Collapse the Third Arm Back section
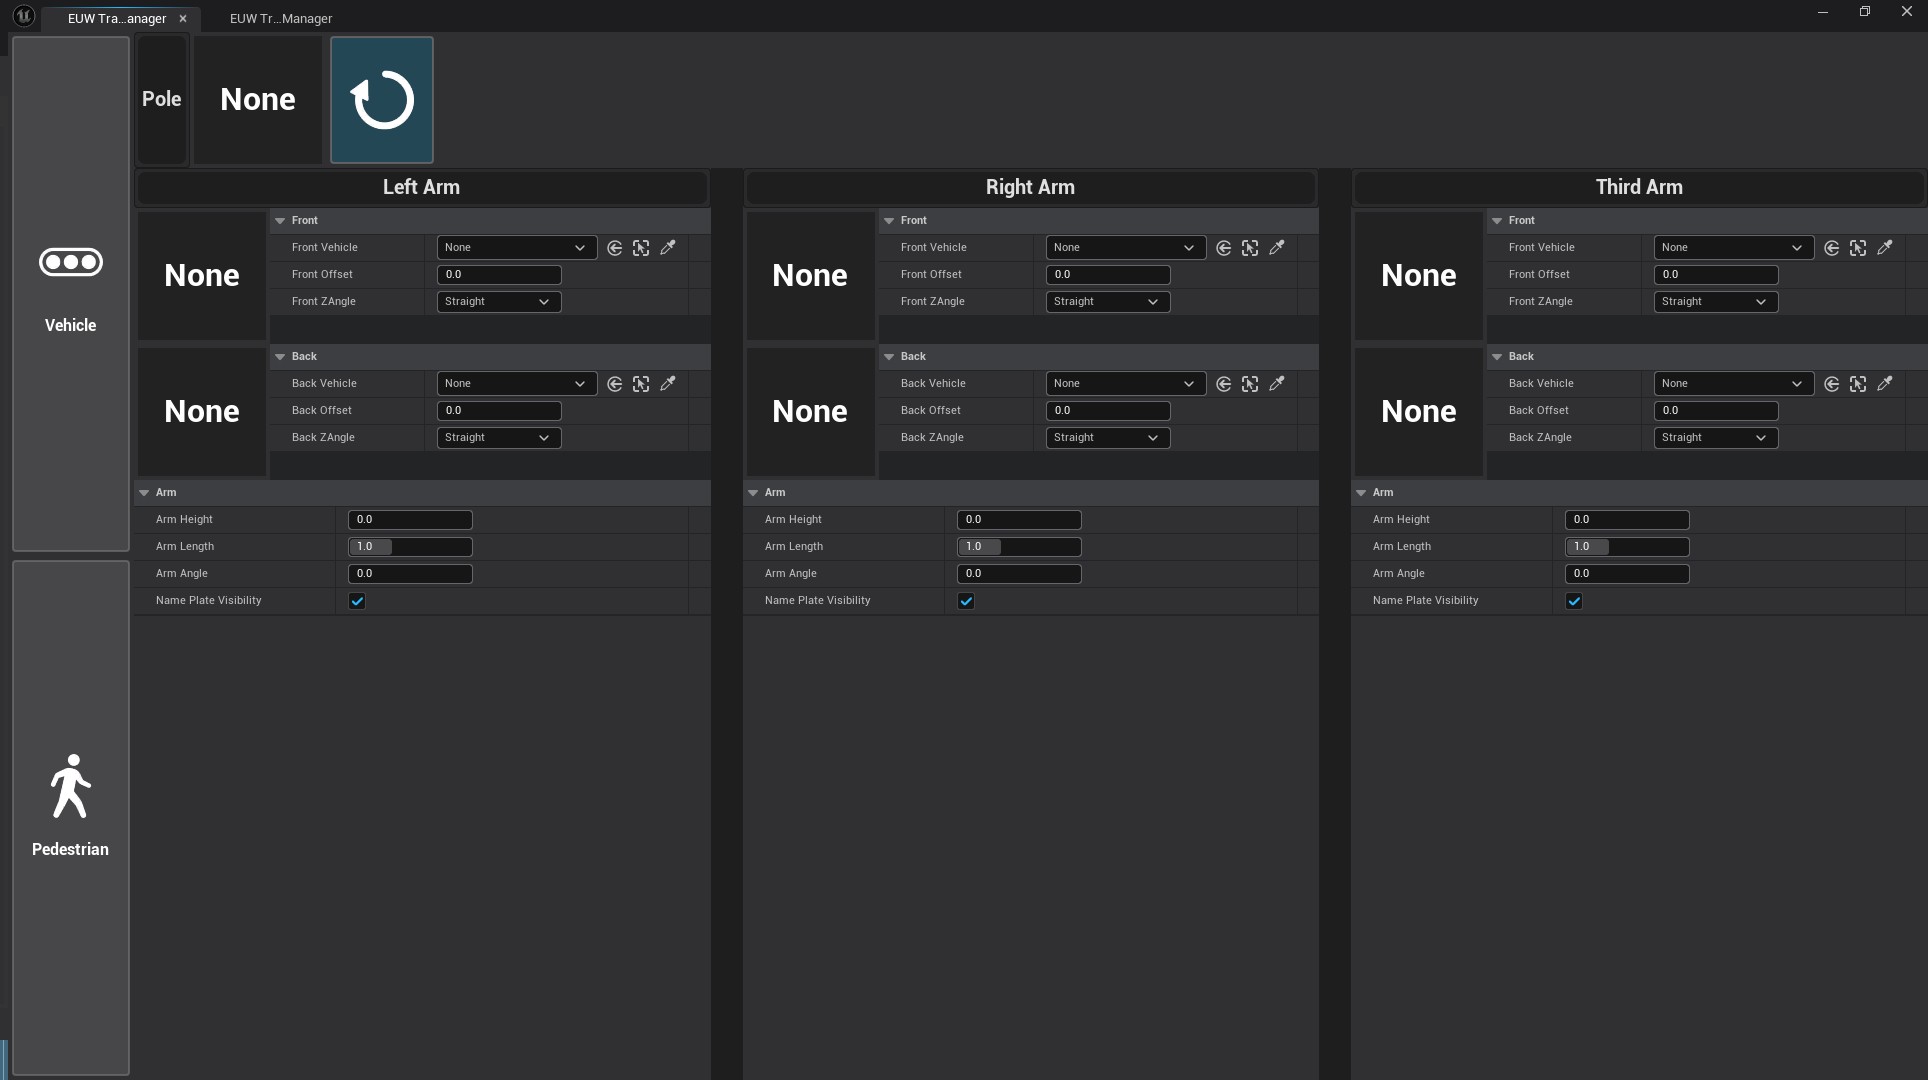The height and width of the screenshot is (1080, 1928). pyautogui.click(x=1497, y=357)
